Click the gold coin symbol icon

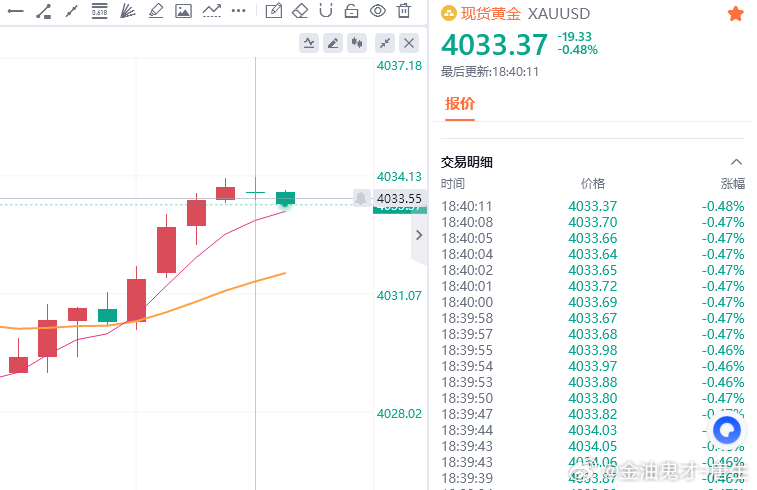click(x=449, y=14)
